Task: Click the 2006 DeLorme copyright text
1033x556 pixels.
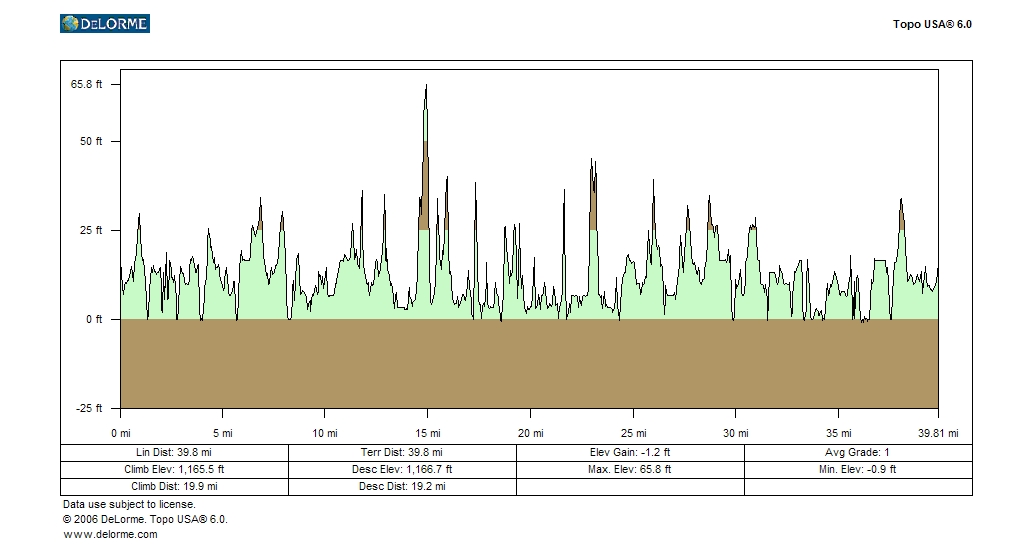Action: tap(145, 519)
